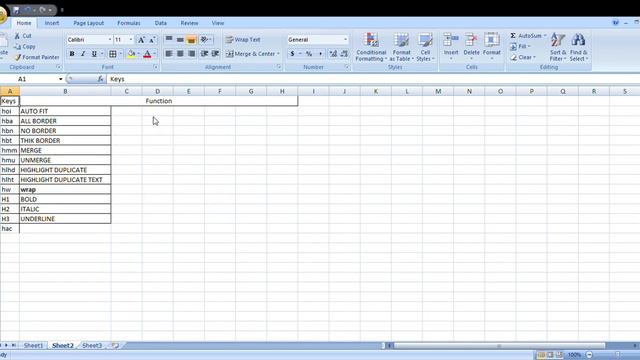The width and height of the screenshot is (640, 360).
Task: Open the font size dropdown
Action: [131, 40]
